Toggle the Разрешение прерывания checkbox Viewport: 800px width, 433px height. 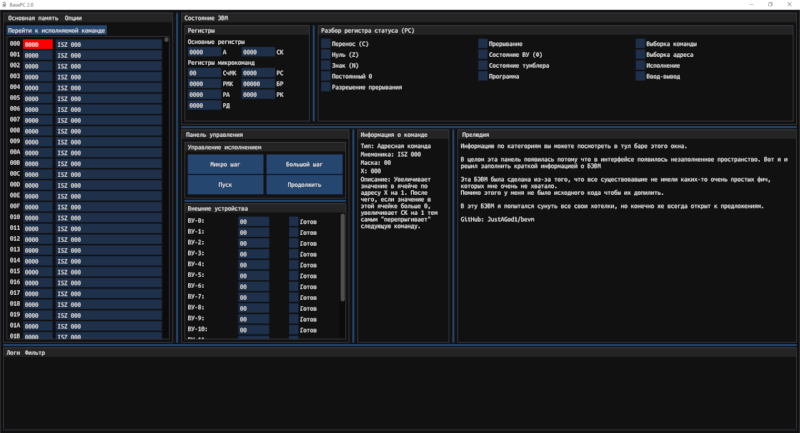(x=326, y=87)
